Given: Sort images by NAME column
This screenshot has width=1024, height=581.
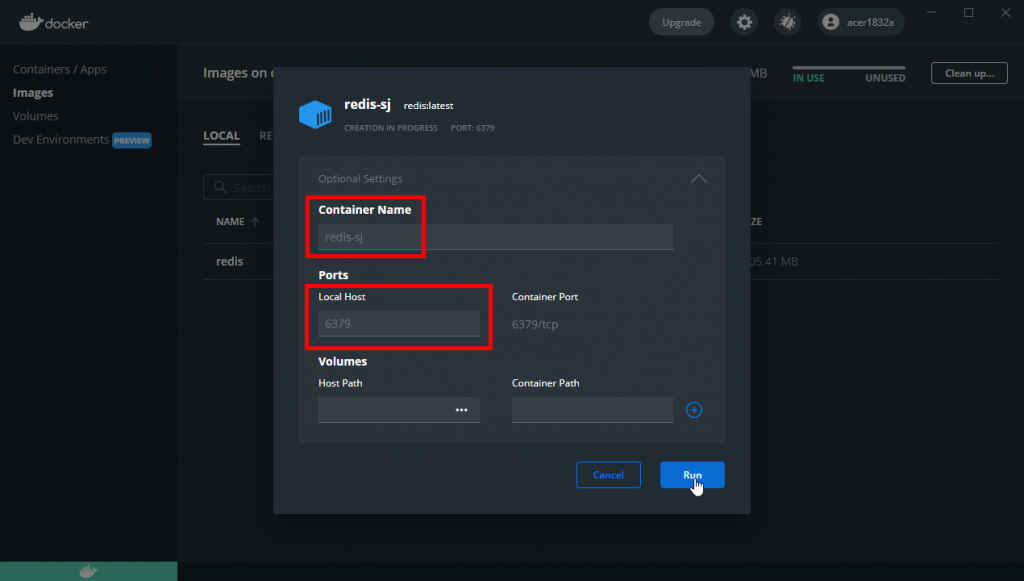Looking at the screenshot, I should 238,222.
